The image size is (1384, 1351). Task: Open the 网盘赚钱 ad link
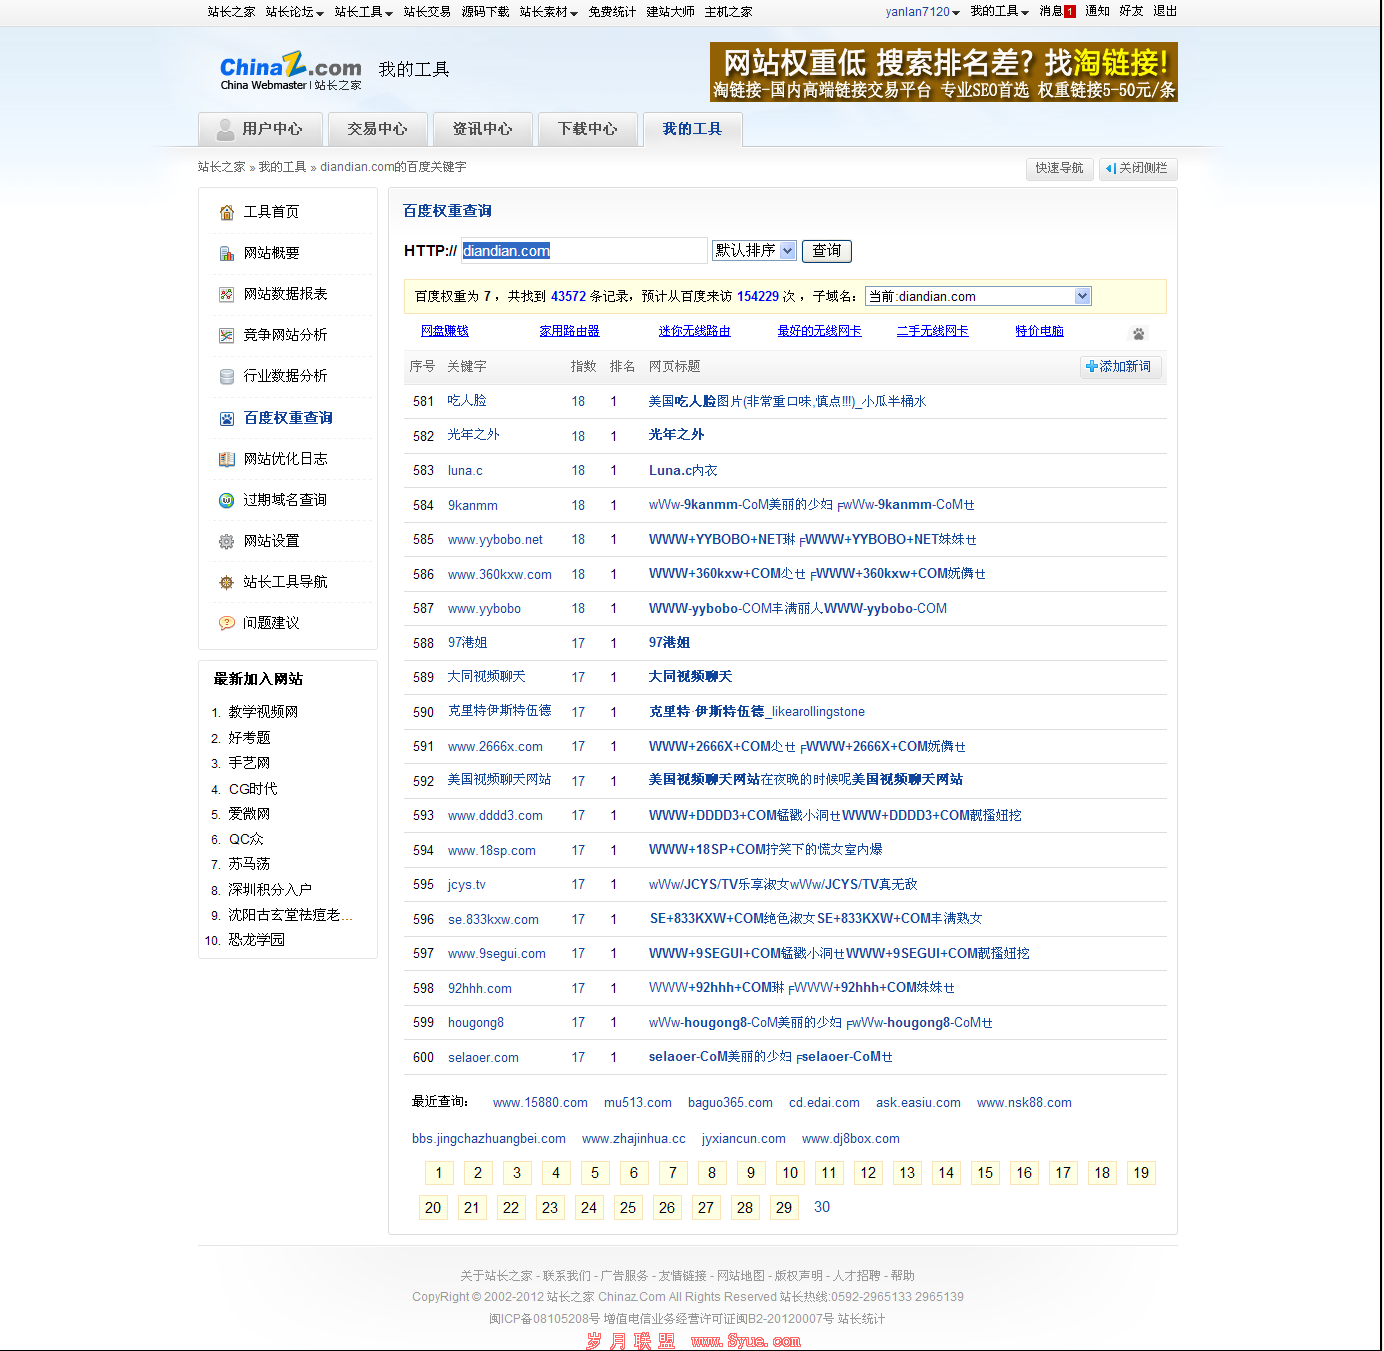[445, 331]
